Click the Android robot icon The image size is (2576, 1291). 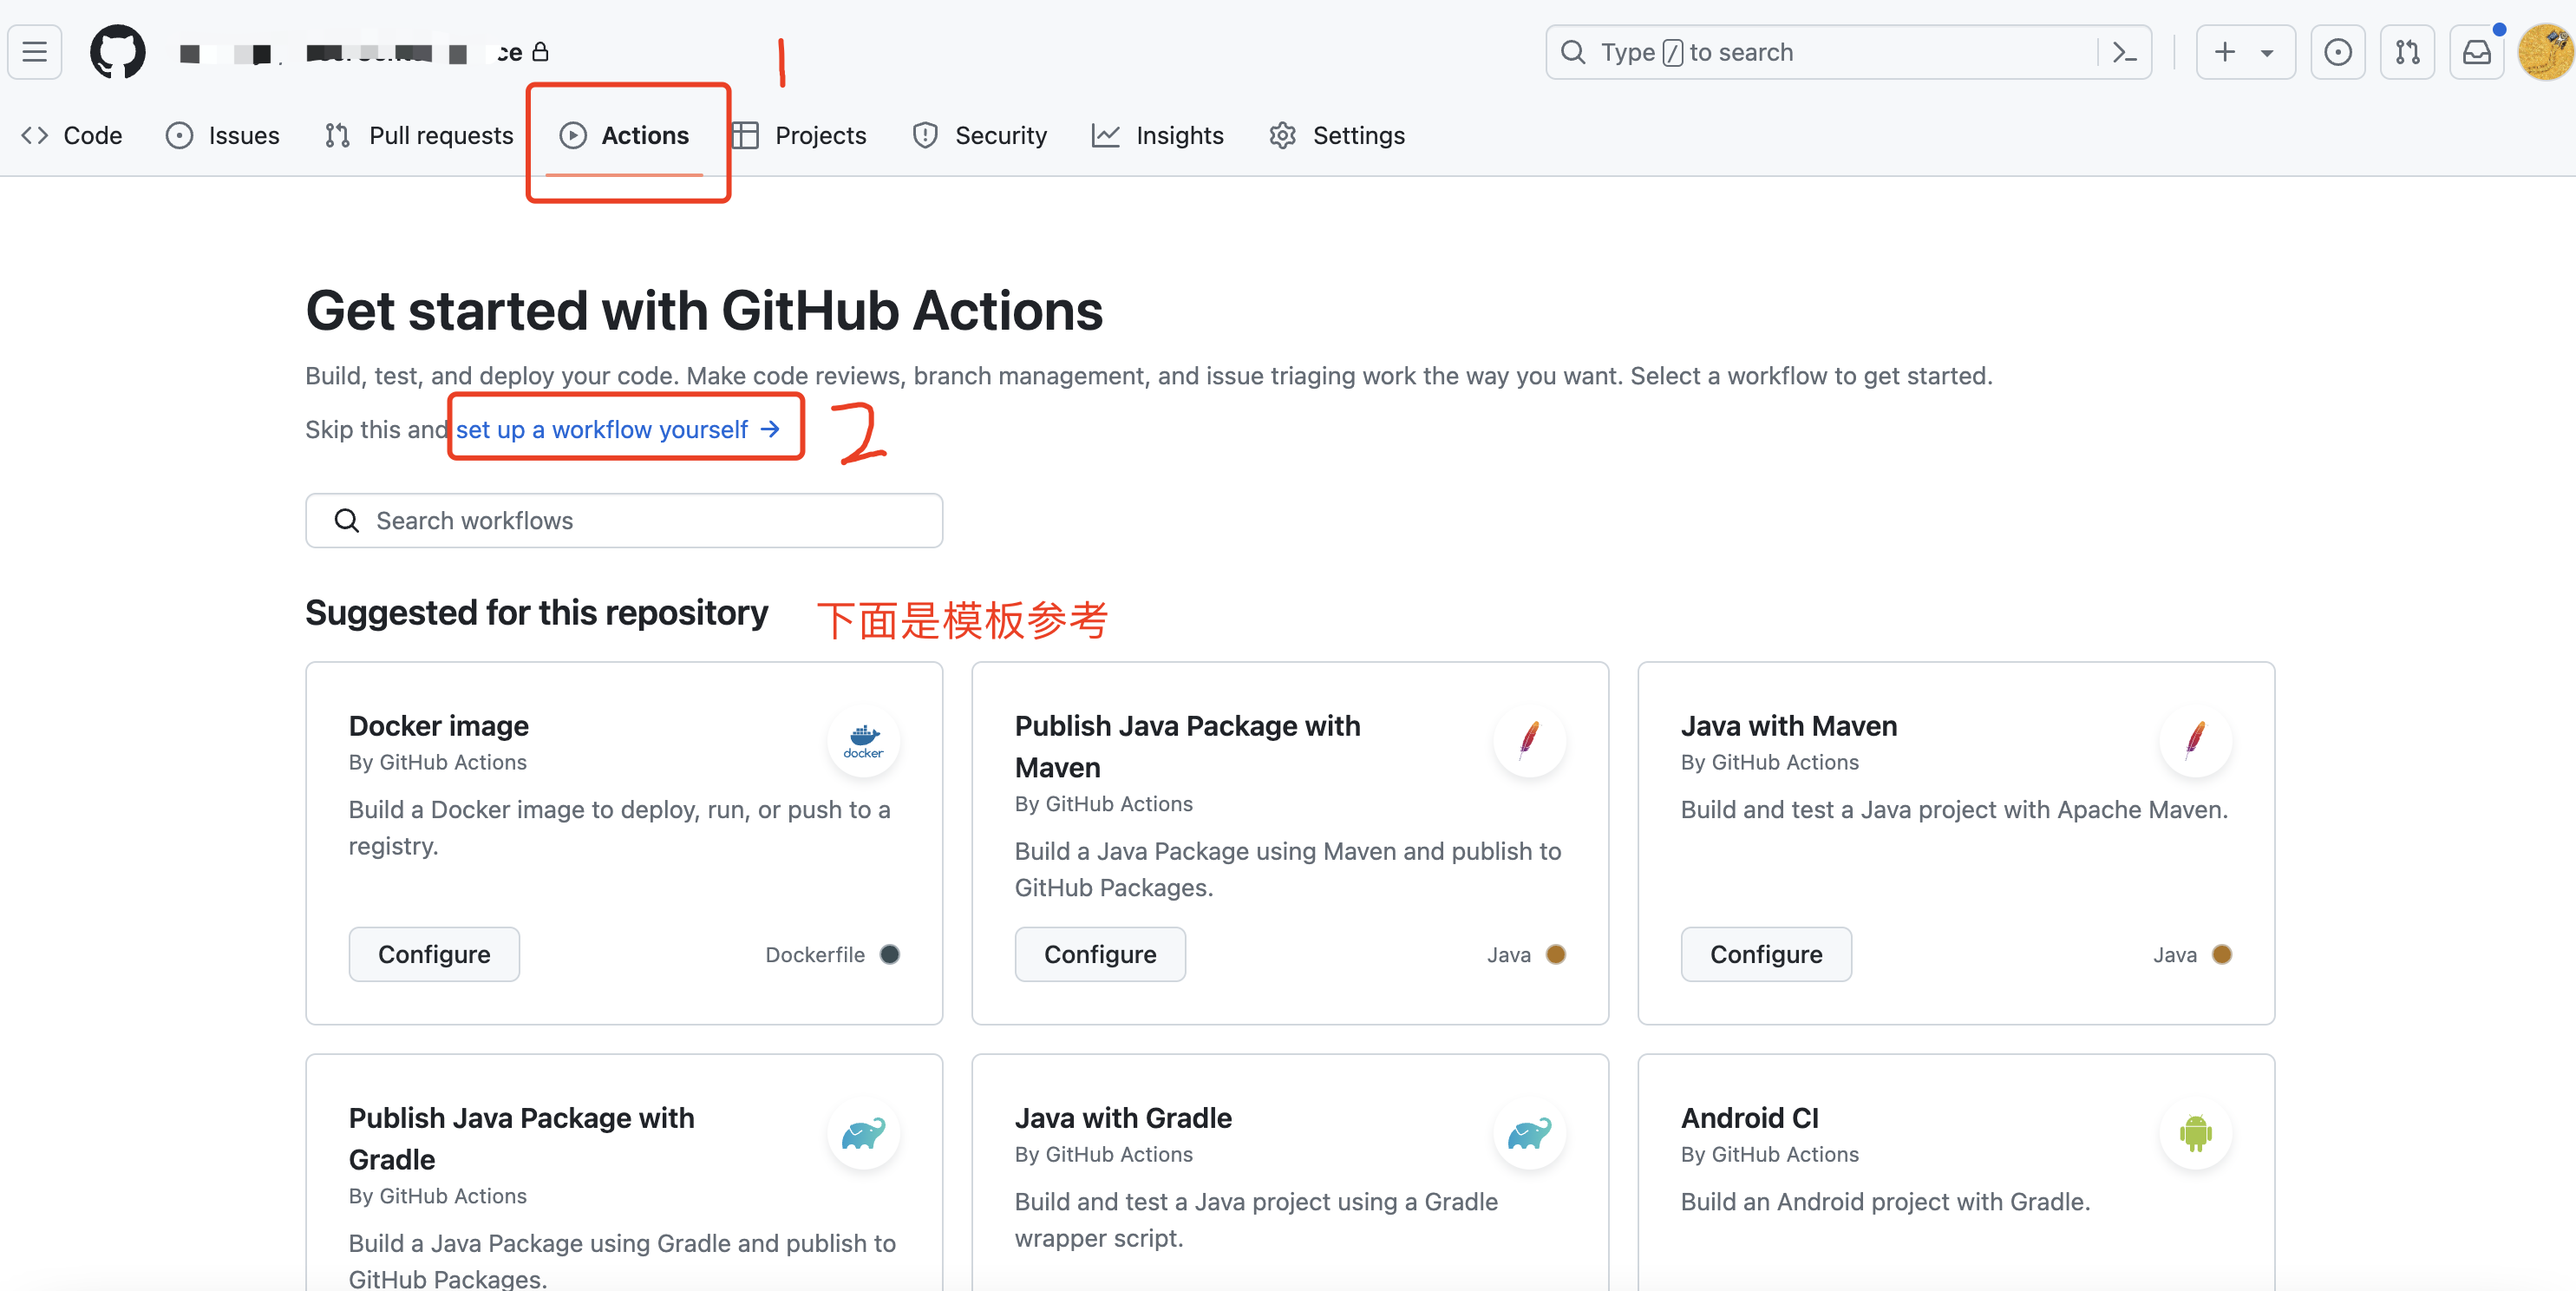[2196, 1132]
